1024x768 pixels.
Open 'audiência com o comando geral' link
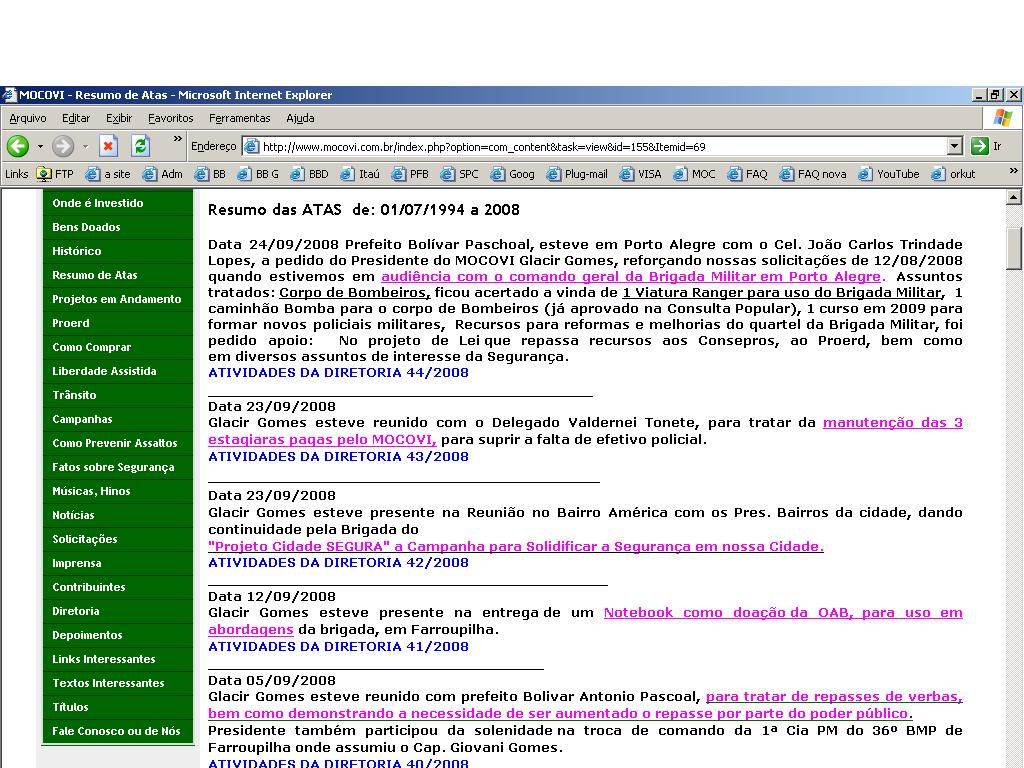(x=631, y=276)
